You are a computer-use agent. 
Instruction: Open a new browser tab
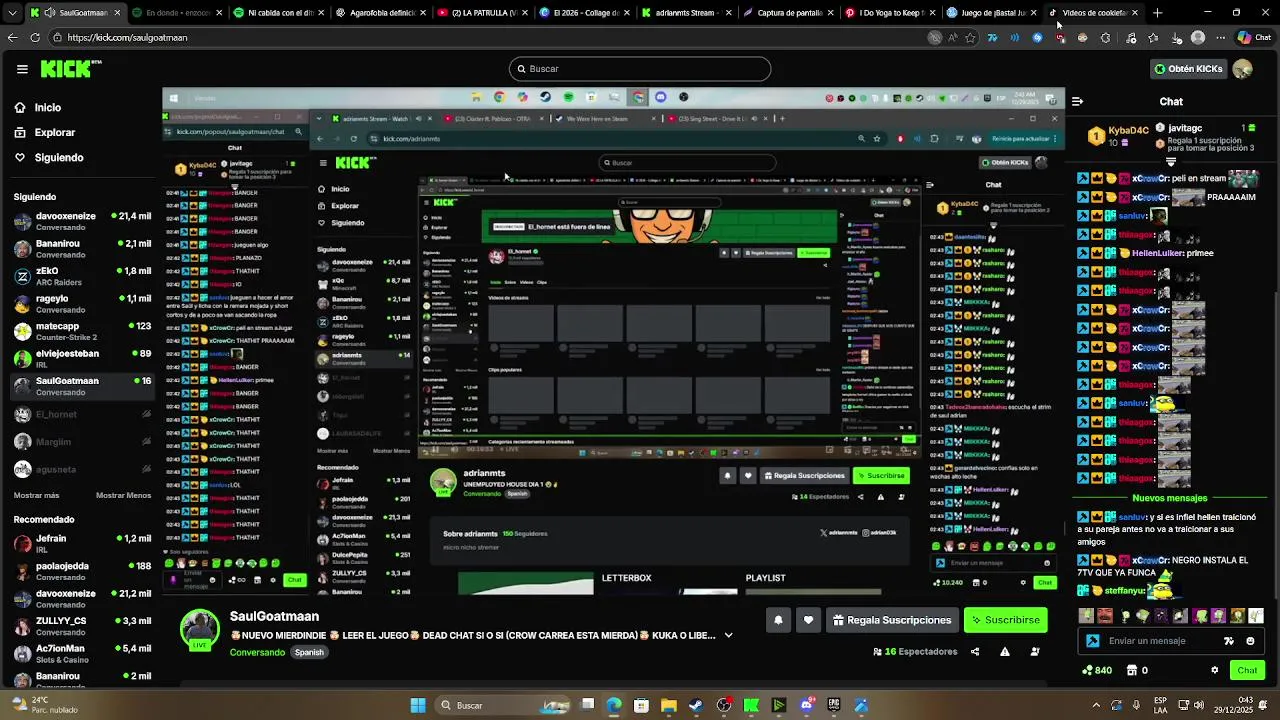click(x=1157, y=13)
